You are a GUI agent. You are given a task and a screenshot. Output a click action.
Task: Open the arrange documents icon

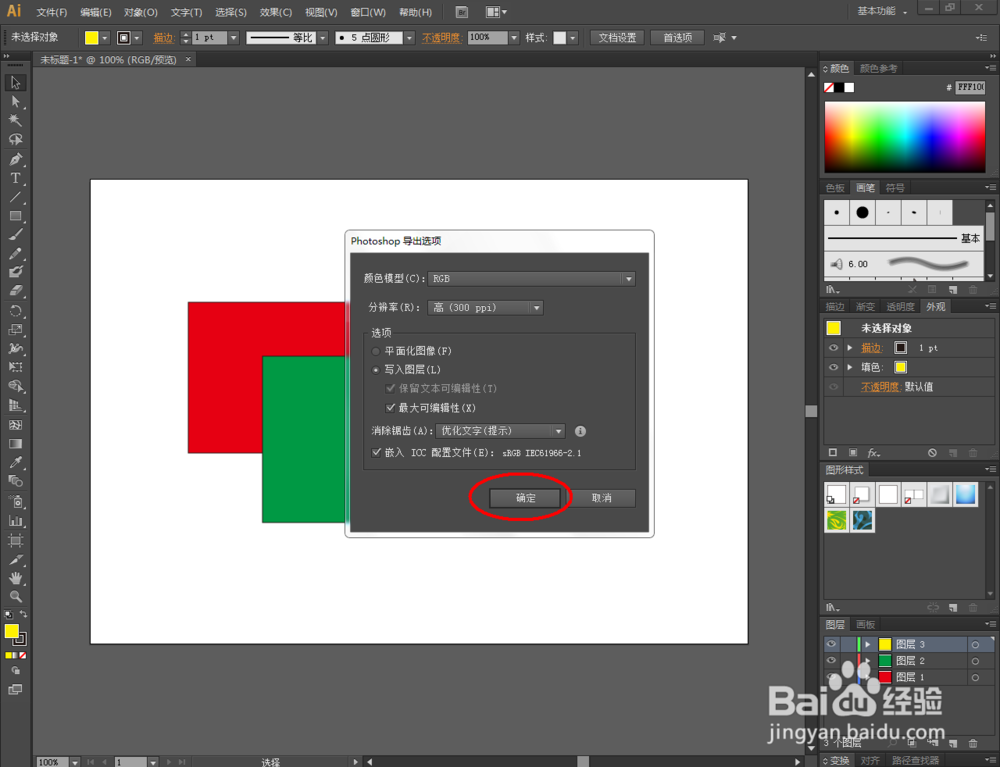tap(496, 12)
